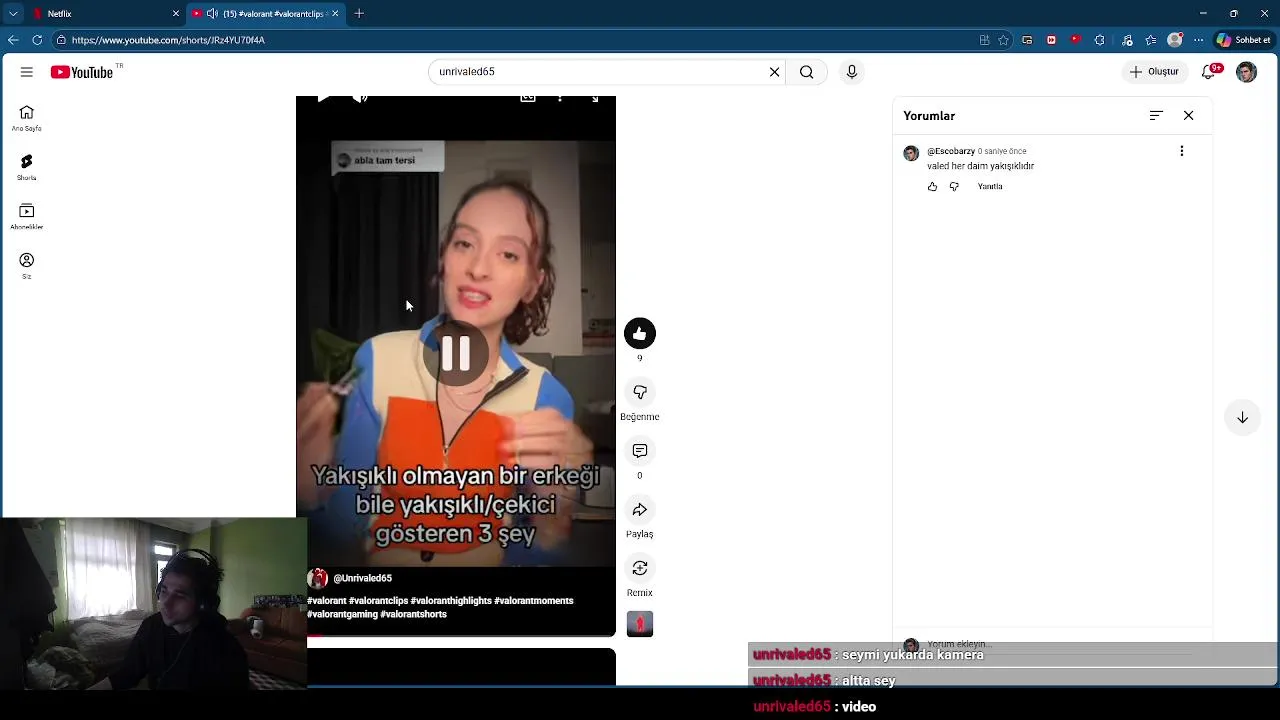Screen dimensions: 1280x720
Task: Open the app-install icon in address bar
Action: pyautogui.click(x=984, y=40)
